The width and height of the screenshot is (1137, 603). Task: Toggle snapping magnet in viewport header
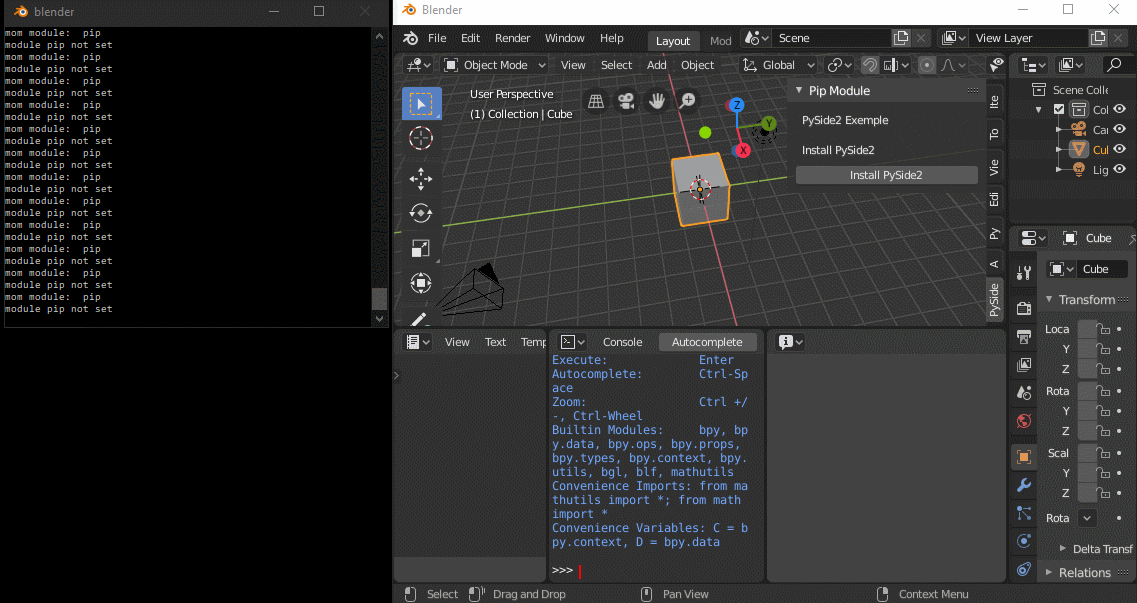point(869,65)
